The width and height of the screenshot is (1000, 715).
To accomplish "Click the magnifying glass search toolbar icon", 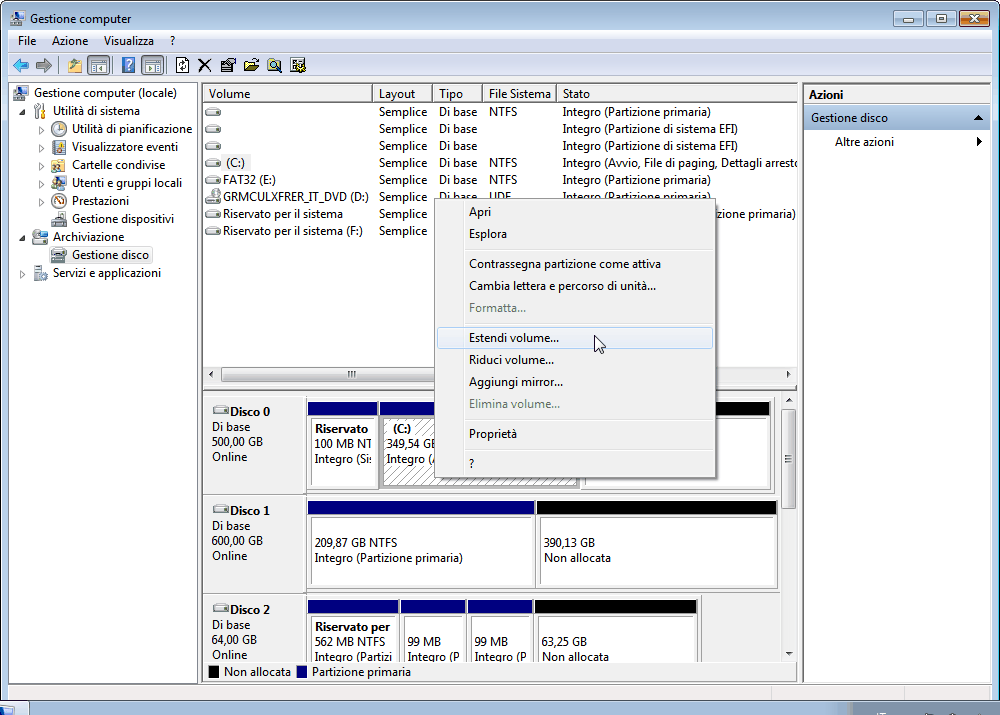I will (x=274, y=65).
